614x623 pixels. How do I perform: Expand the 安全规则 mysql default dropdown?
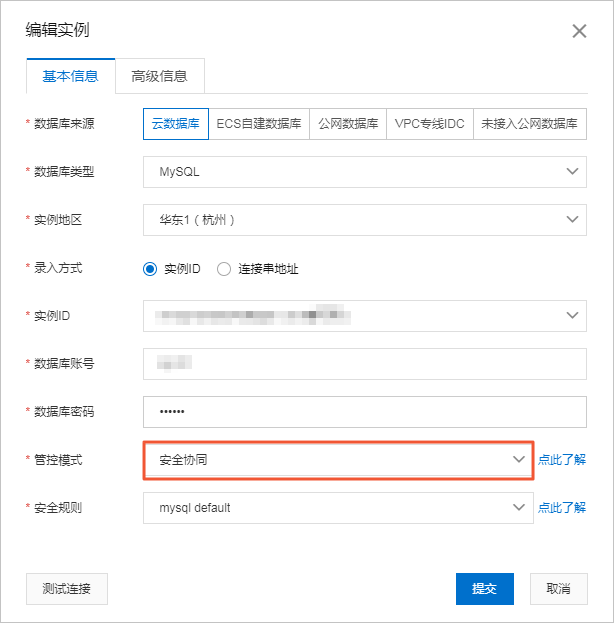338,508
